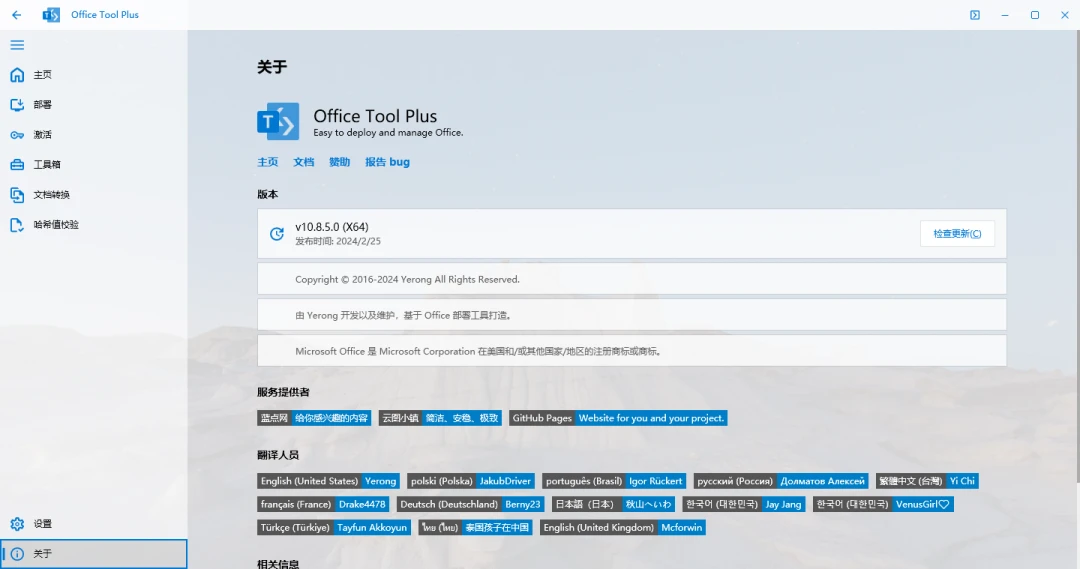Click français (France) Drake4478 badge
The height and width of the screenshot is (569, 1080).
(x=323, y=504)
